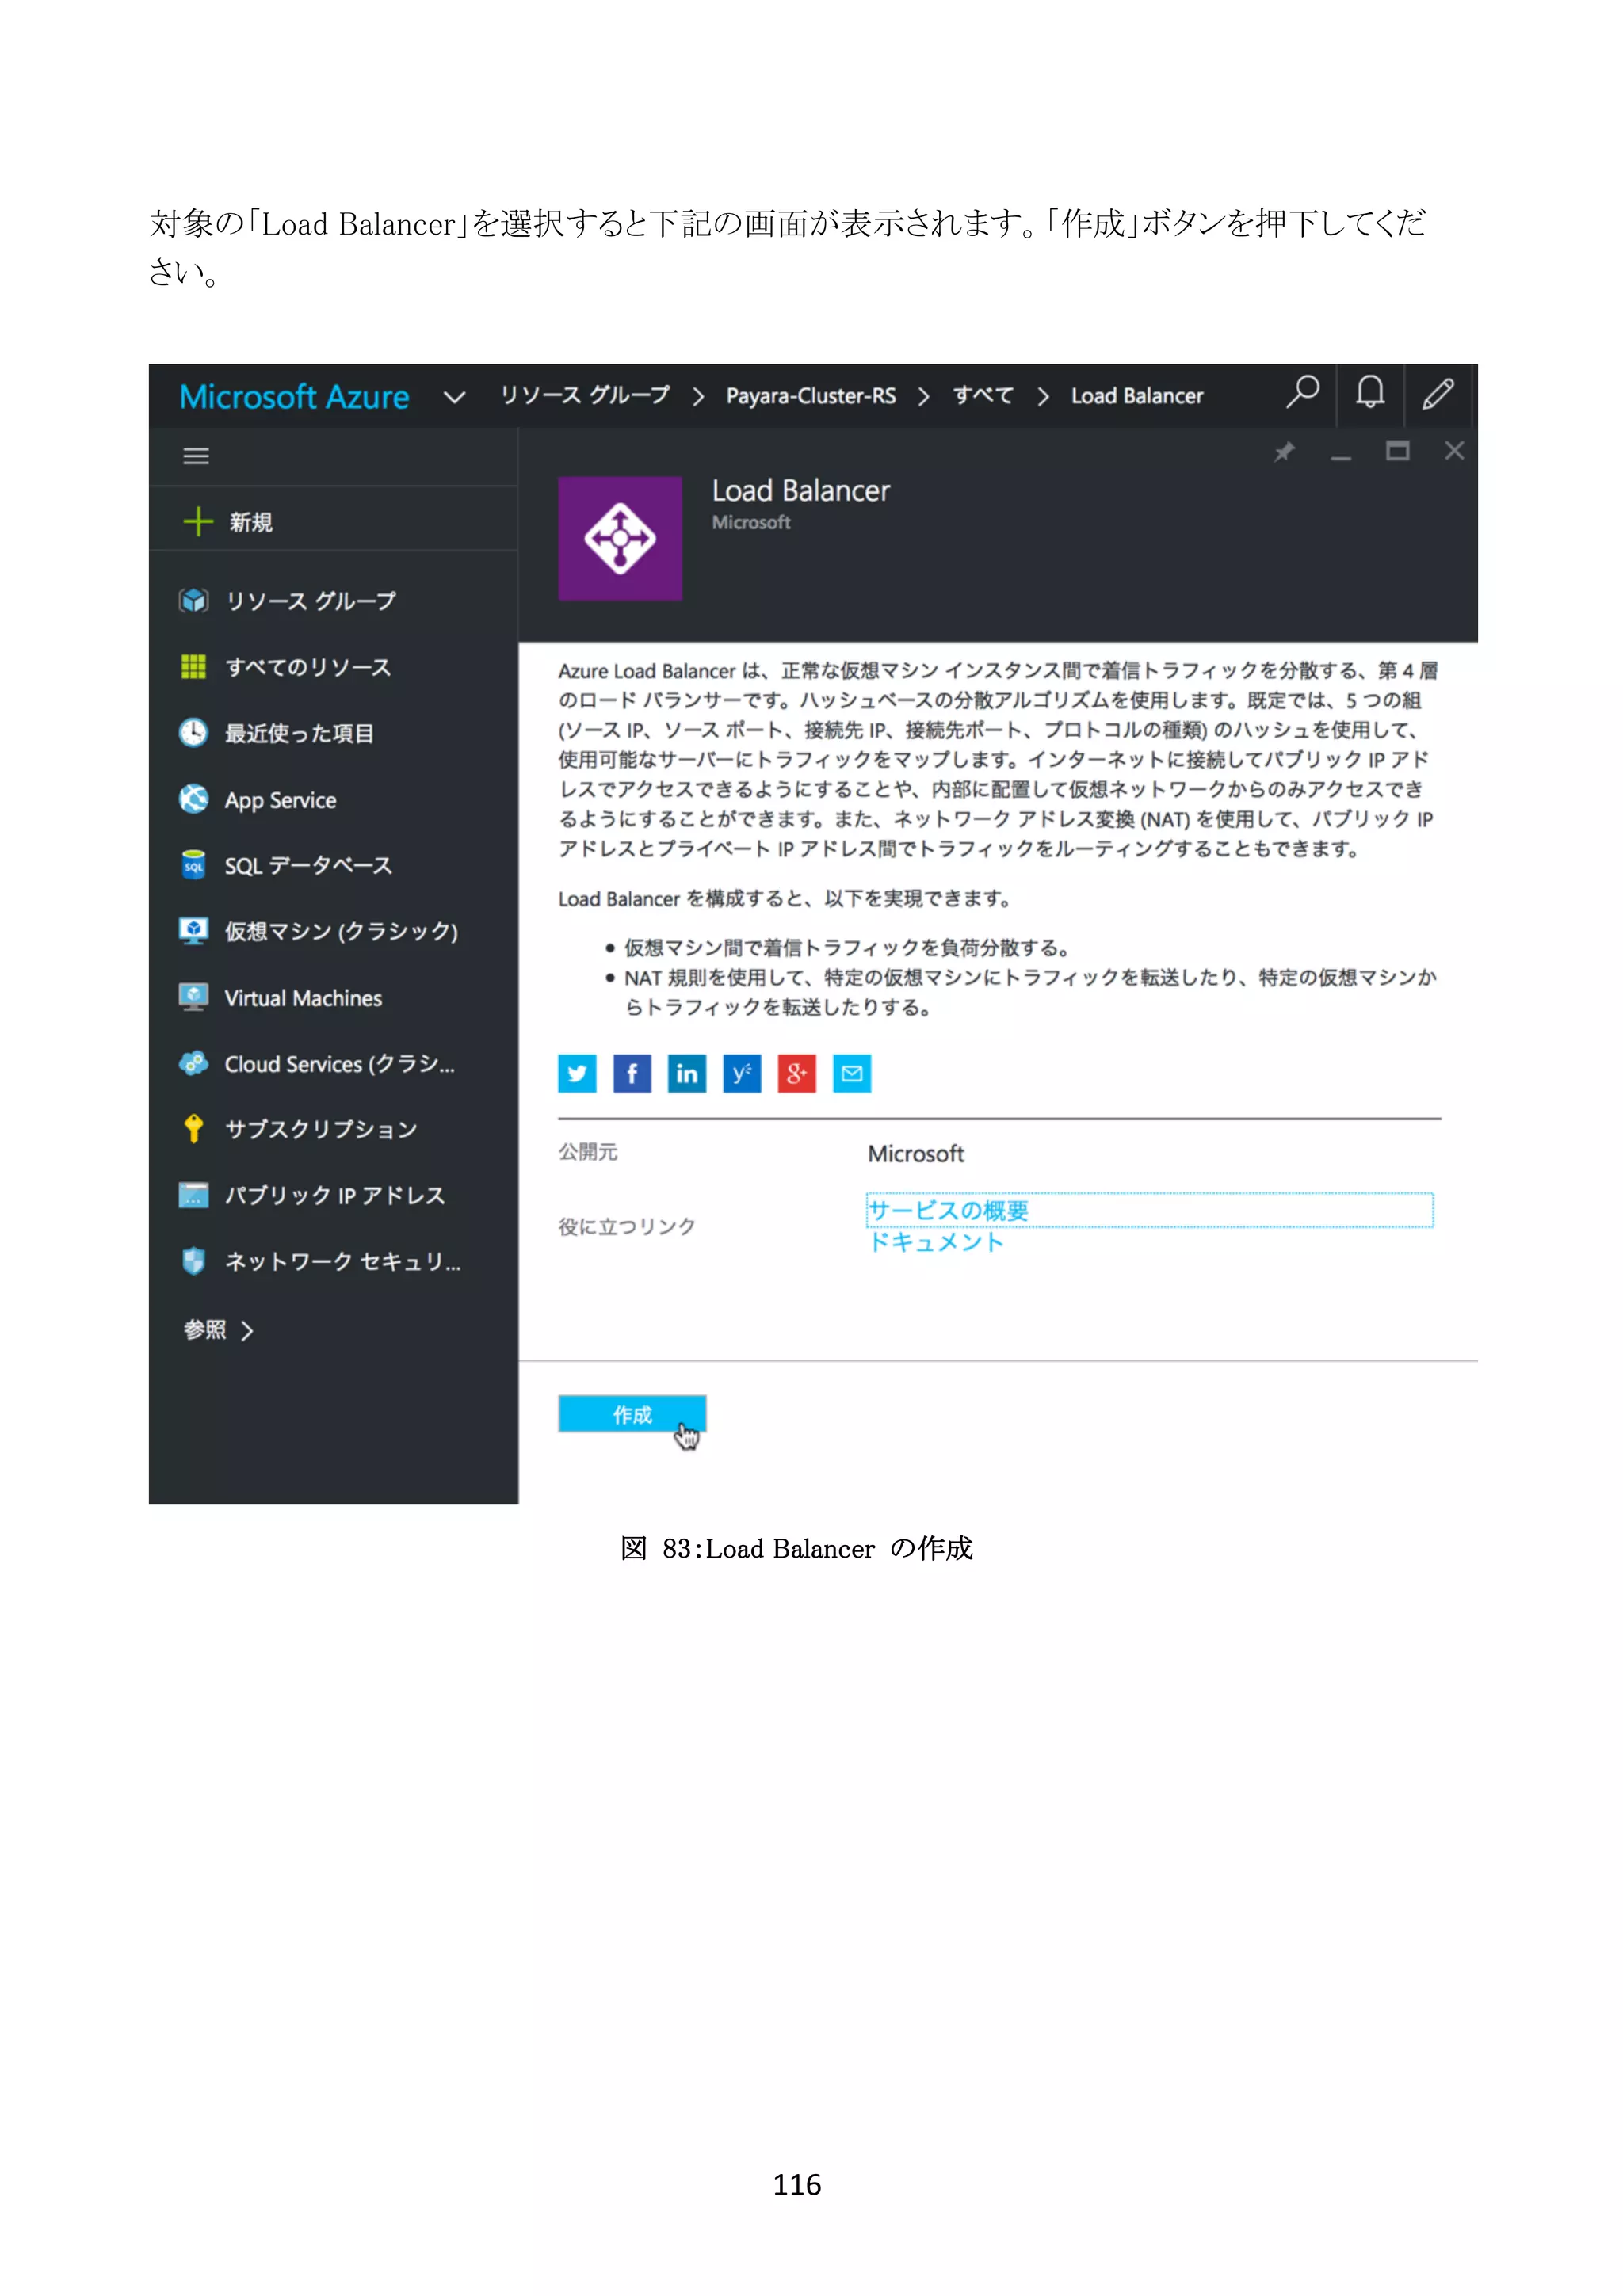Share via LinkedIn icon
The image size is (1623, 2296).
(687, 1074)
